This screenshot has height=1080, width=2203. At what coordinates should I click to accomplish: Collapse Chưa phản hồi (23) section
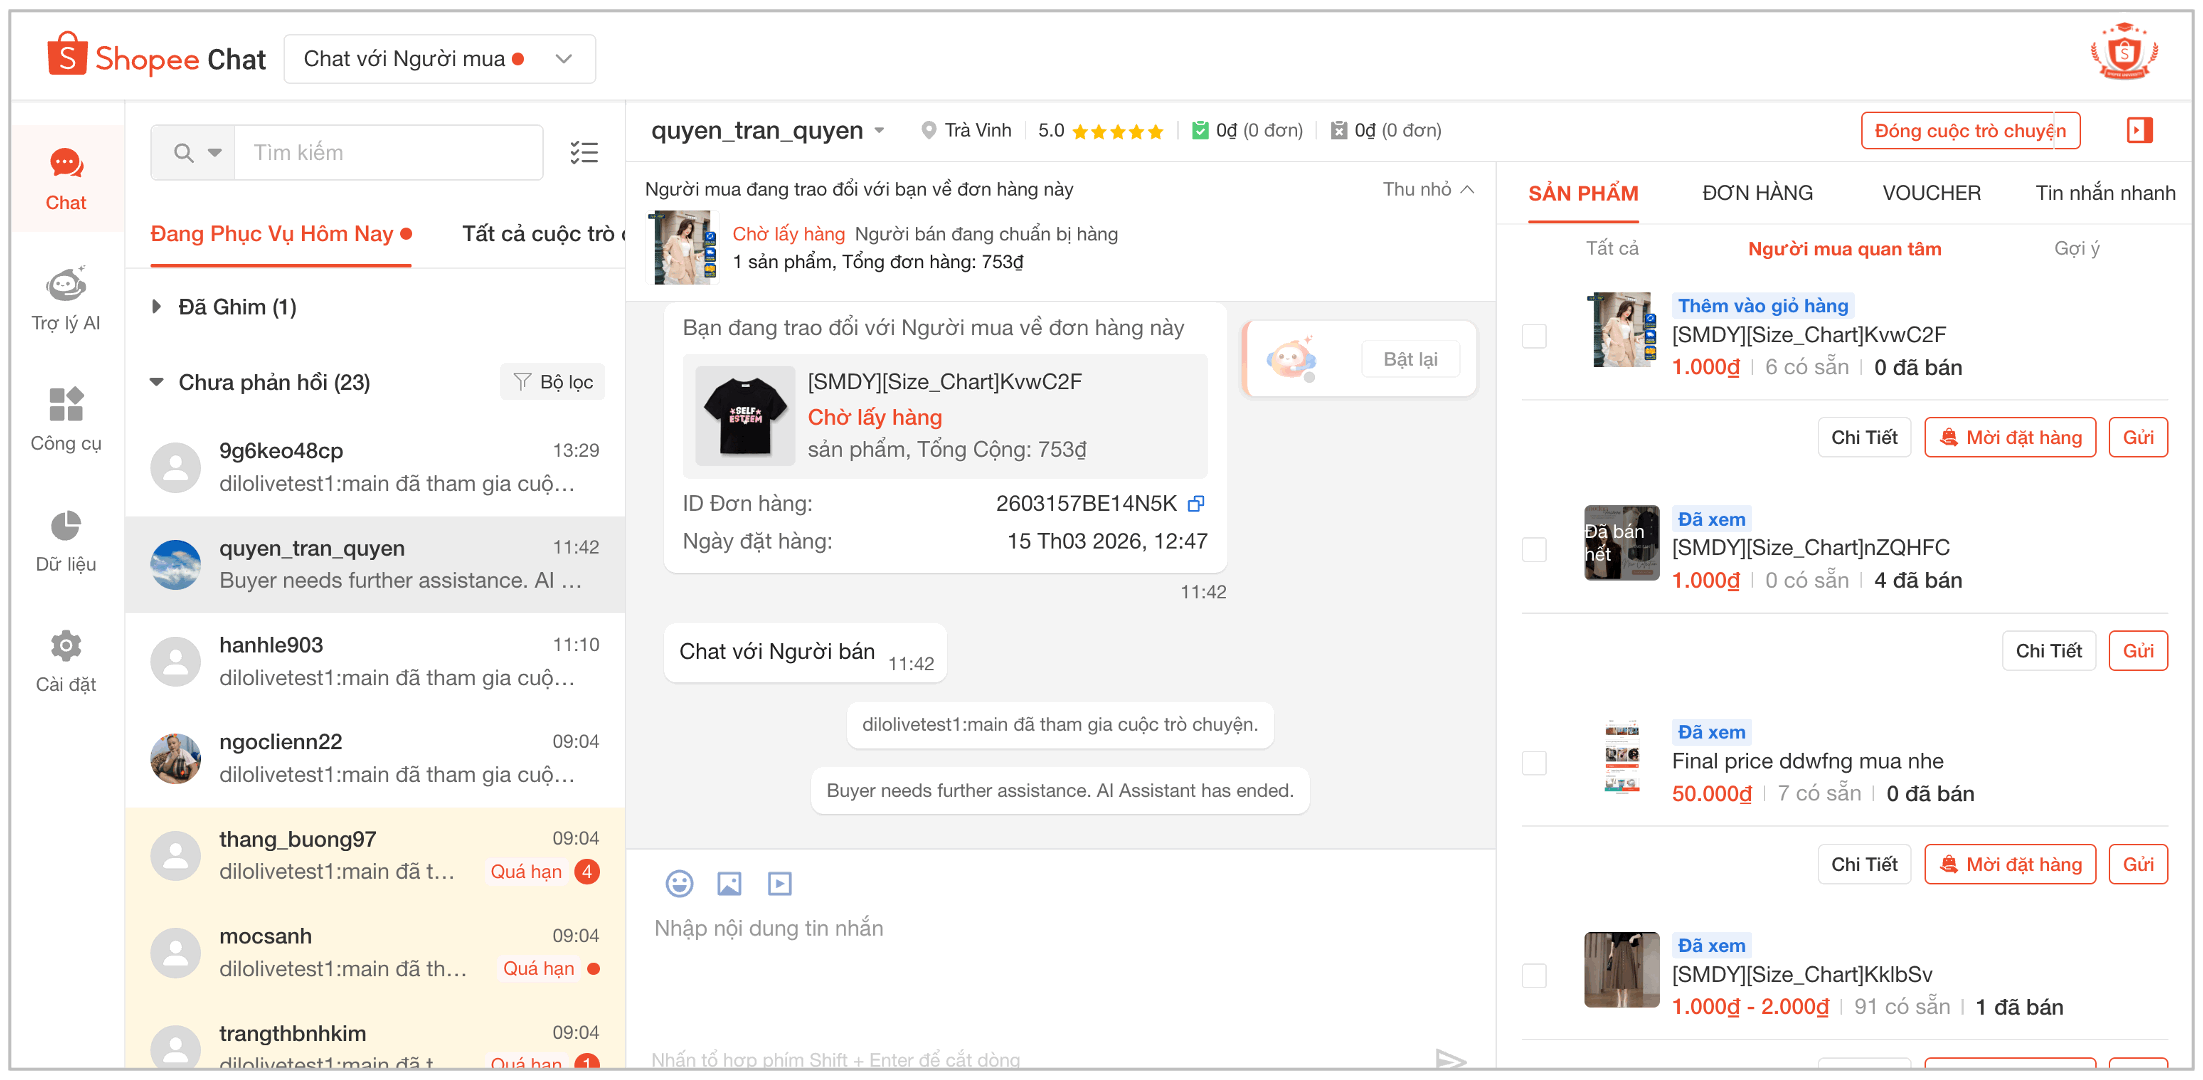coord(157,382)
